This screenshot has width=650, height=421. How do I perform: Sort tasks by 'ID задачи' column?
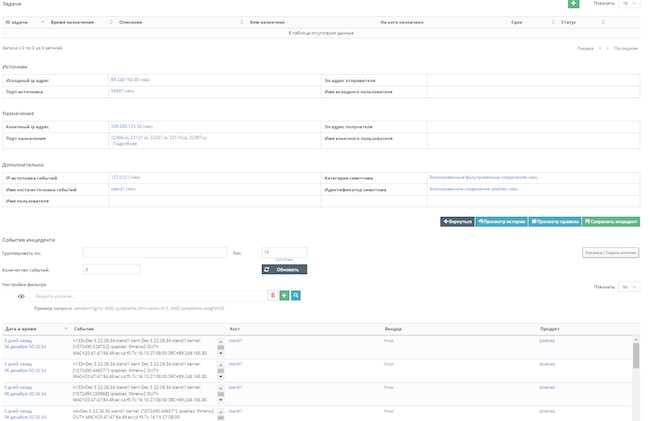click(x=24, y=22)
